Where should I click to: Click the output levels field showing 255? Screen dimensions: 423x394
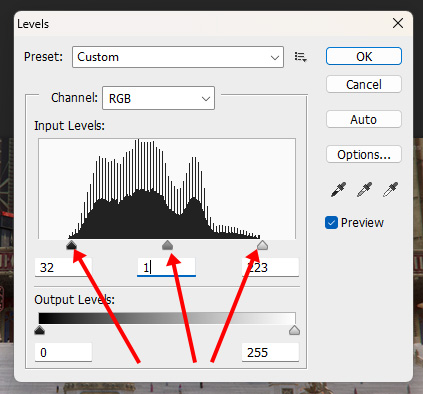point(270,352)
